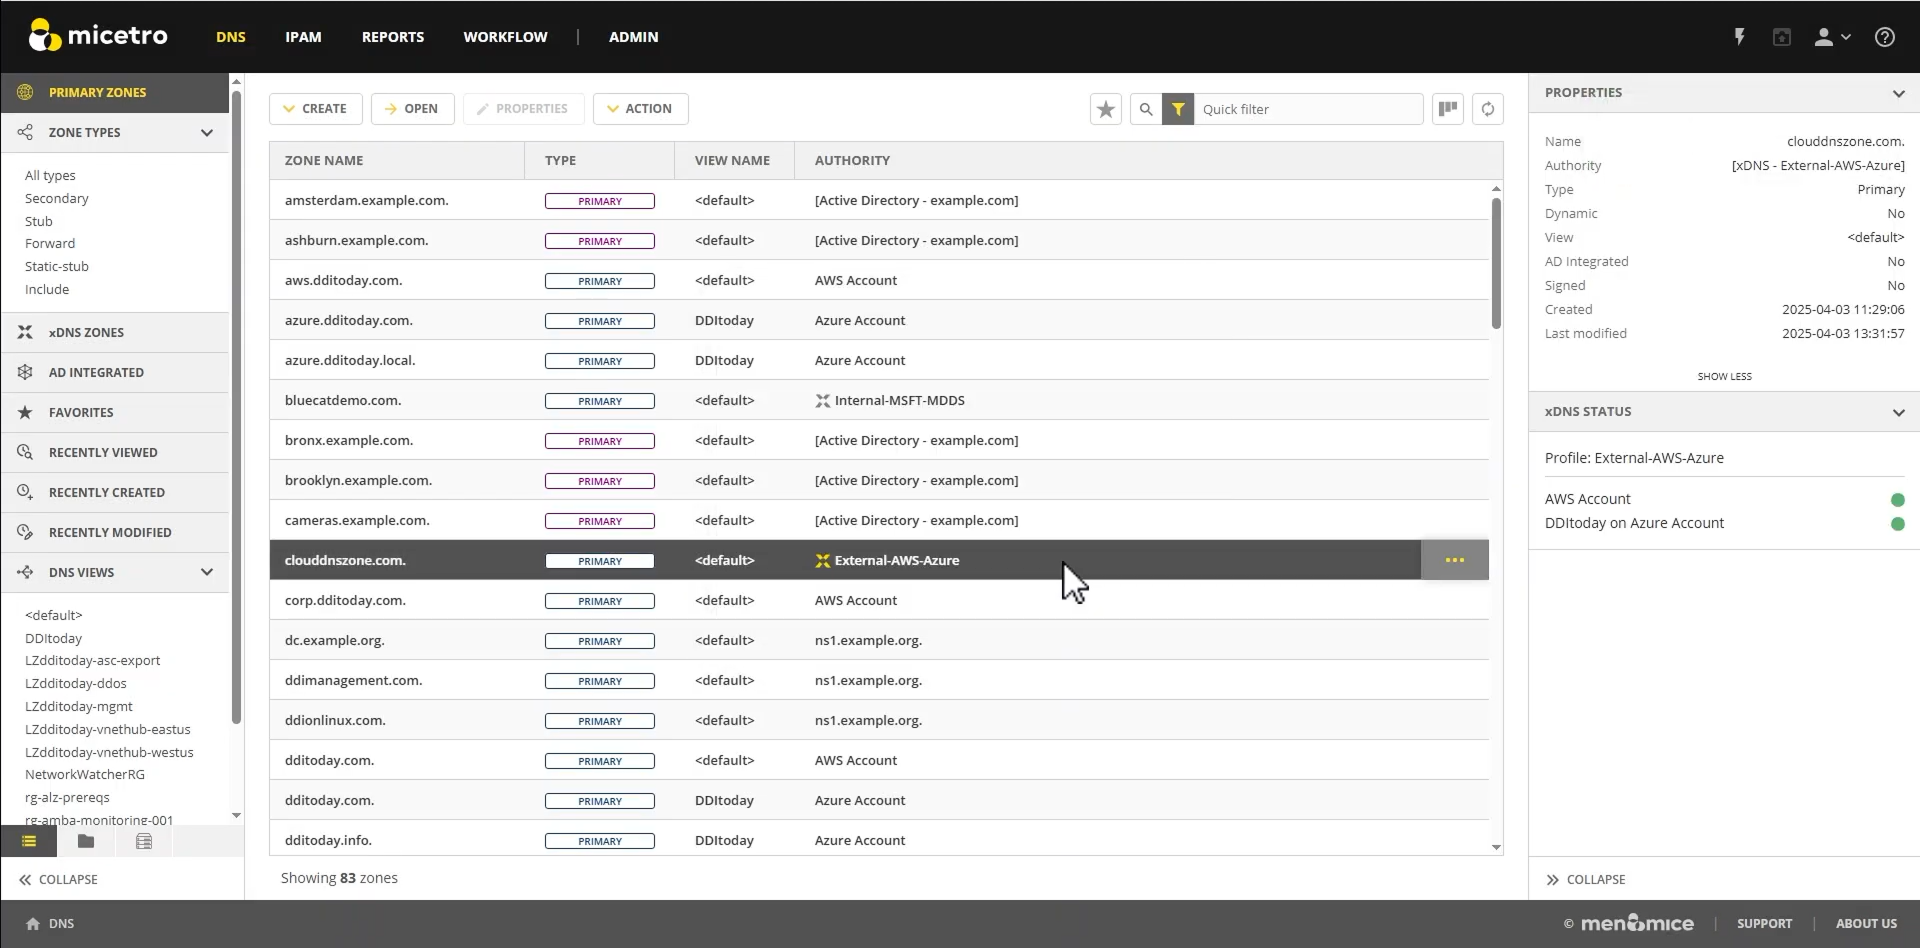This screenshot has width=1920, height=948.
Task: Click Show Less in Properties
Action: (1724, 377)
